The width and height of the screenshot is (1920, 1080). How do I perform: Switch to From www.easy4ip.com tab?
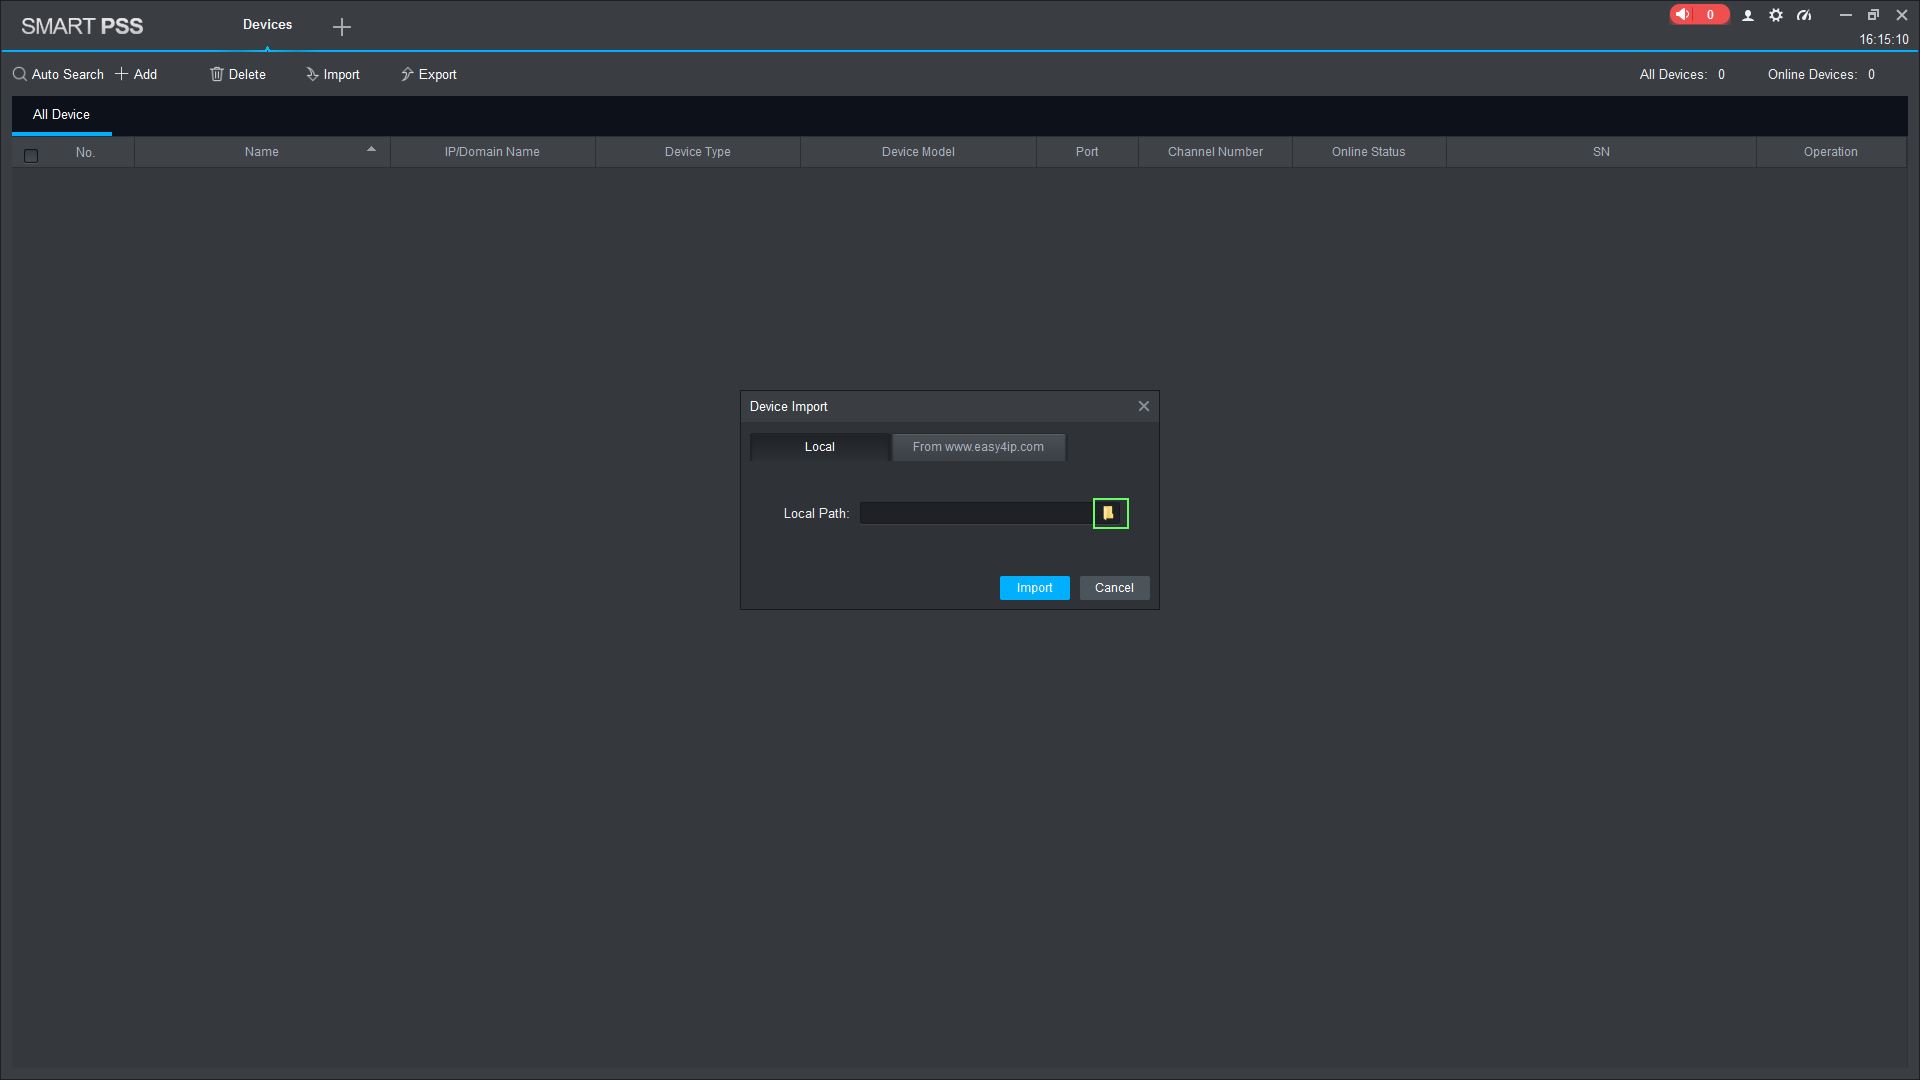978,447
